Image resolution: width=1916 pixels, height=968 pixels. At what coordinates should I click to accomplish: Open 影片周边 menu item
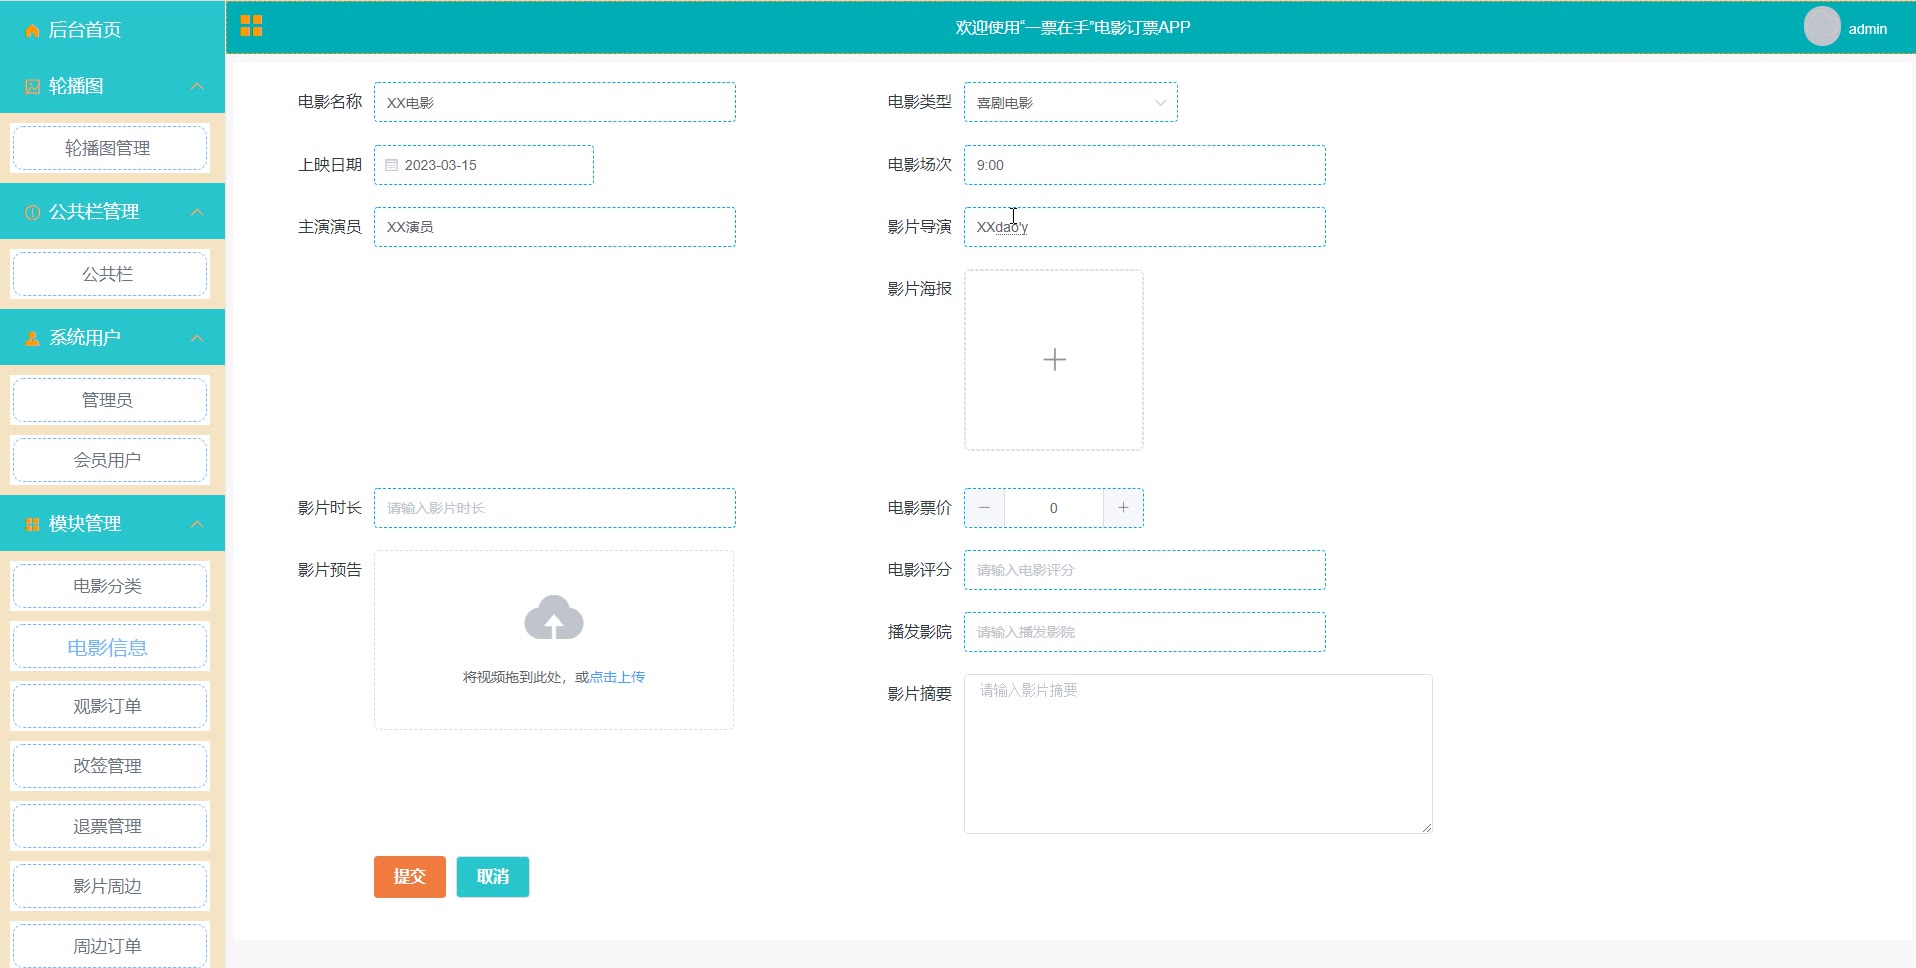pyautogui.click(x=109, y=886)
